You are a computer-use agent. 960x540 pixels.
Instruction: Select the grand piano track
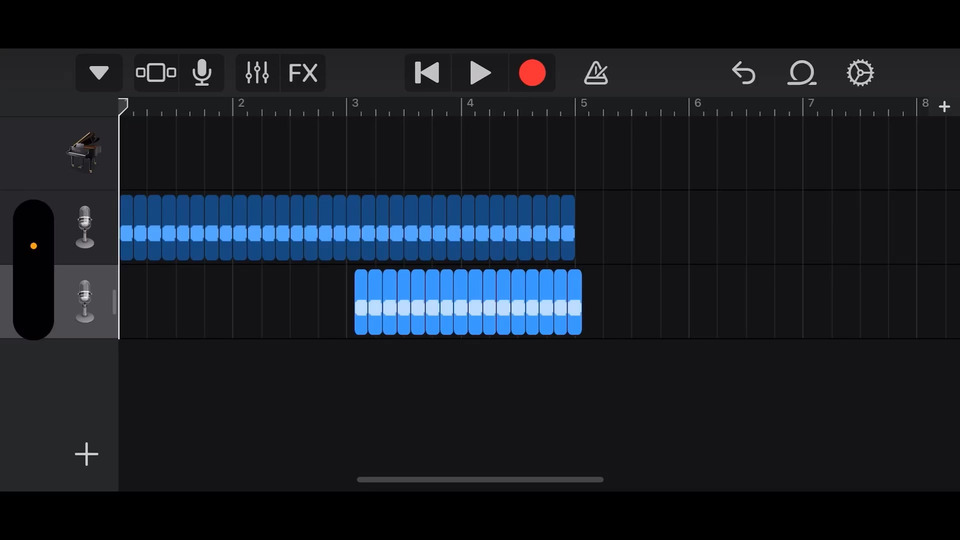(x=85, y=153)
